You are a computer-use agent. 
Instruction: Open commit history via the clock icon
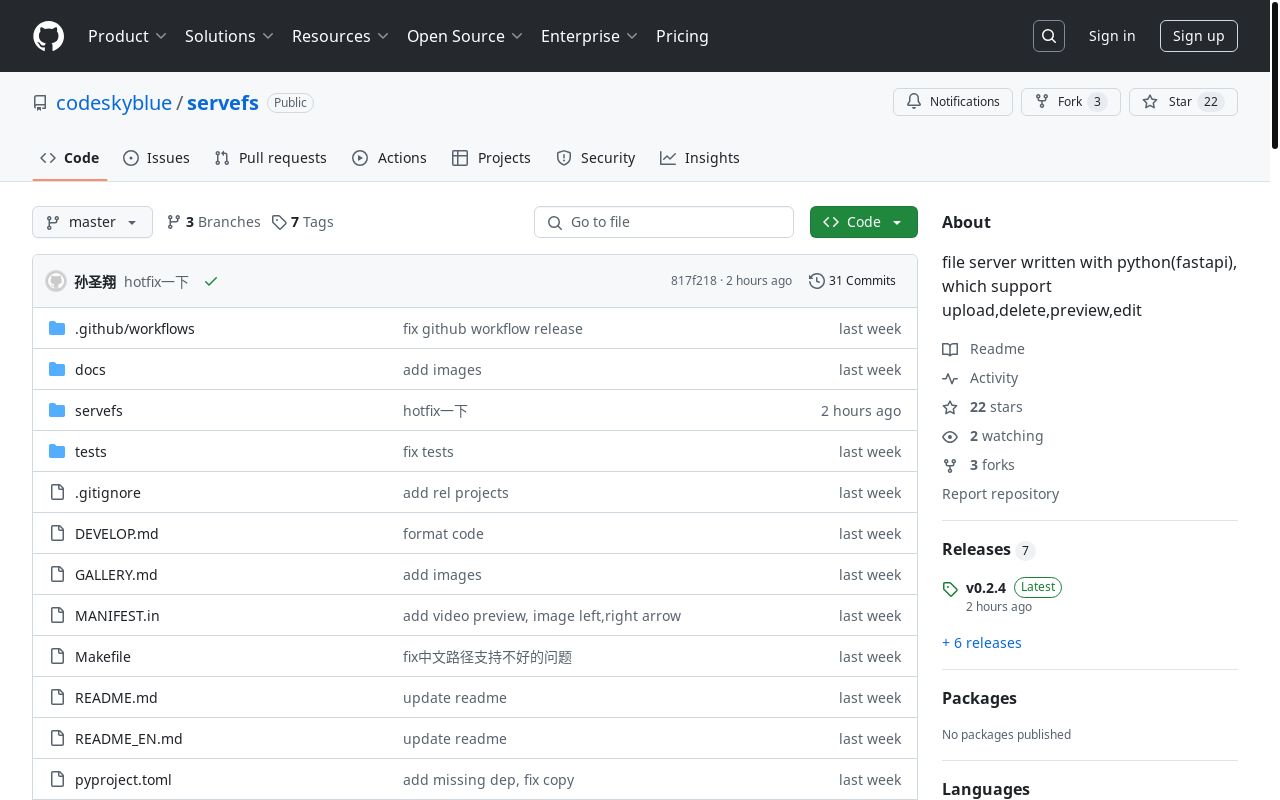click(x=816, y=281)
